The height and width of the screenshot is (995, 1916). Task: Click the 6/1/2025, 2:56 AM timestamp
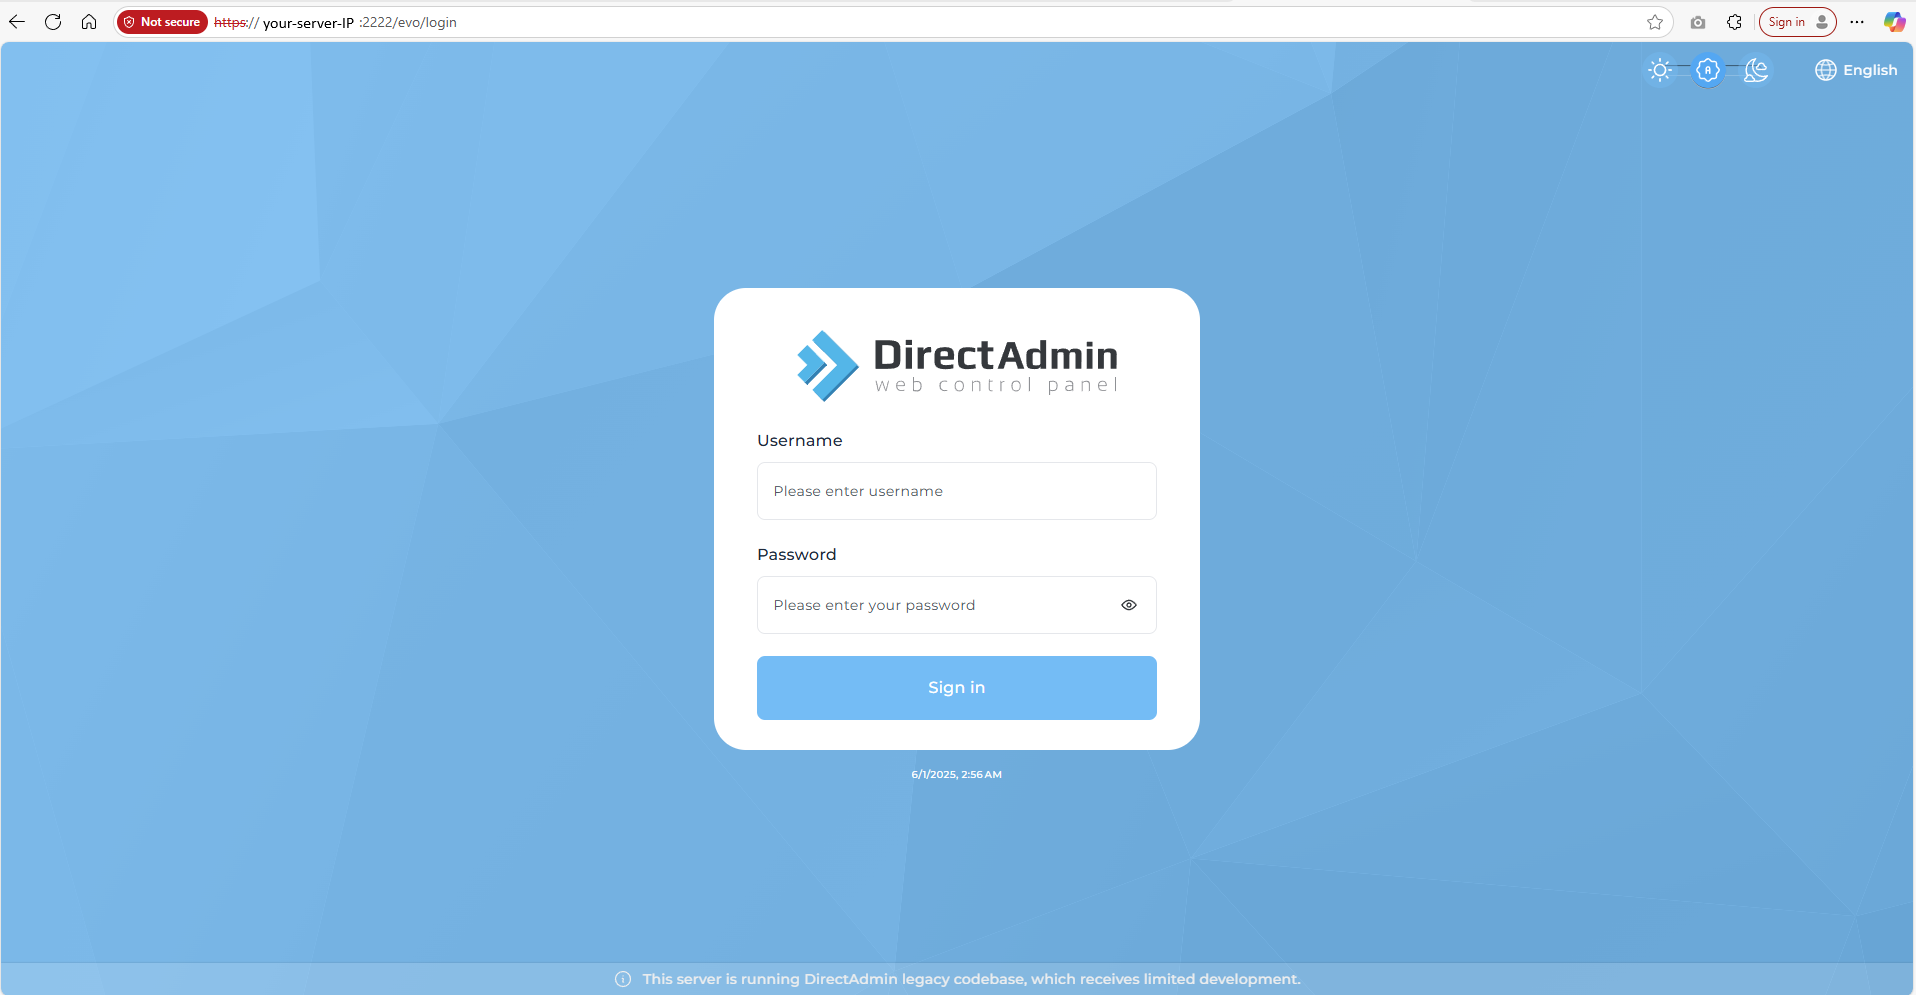pyautogui.click(x=957, y=774)
